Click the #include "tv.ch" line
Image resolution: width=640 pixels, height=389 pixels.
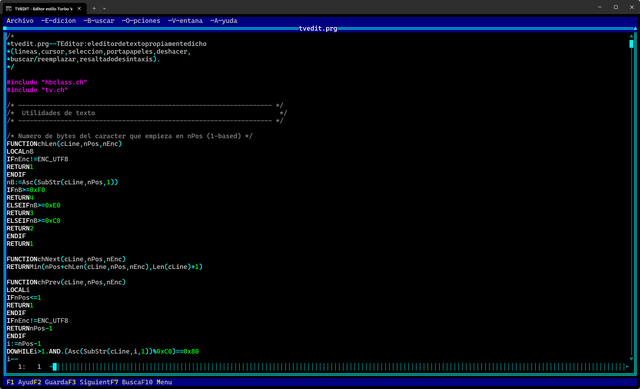(37, 90)
